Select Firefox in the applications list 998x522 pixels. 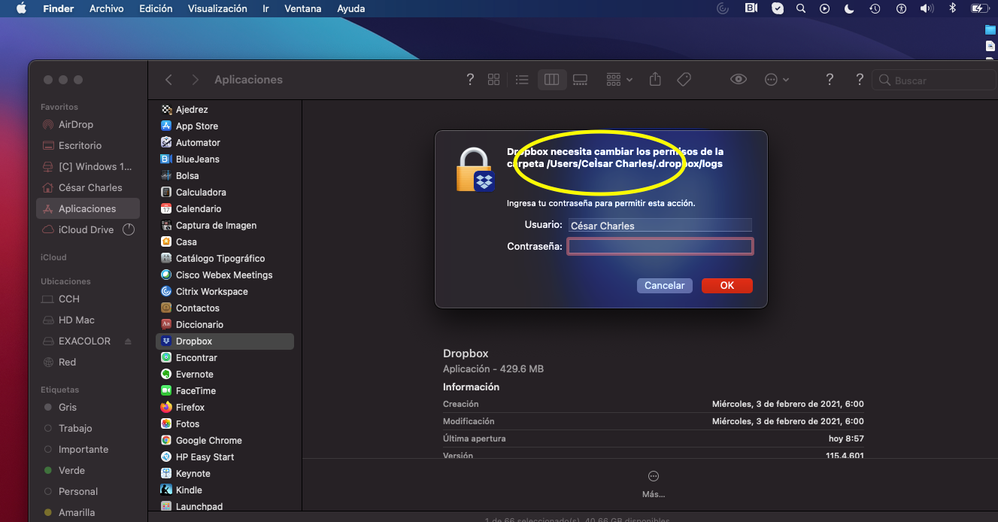225,407
